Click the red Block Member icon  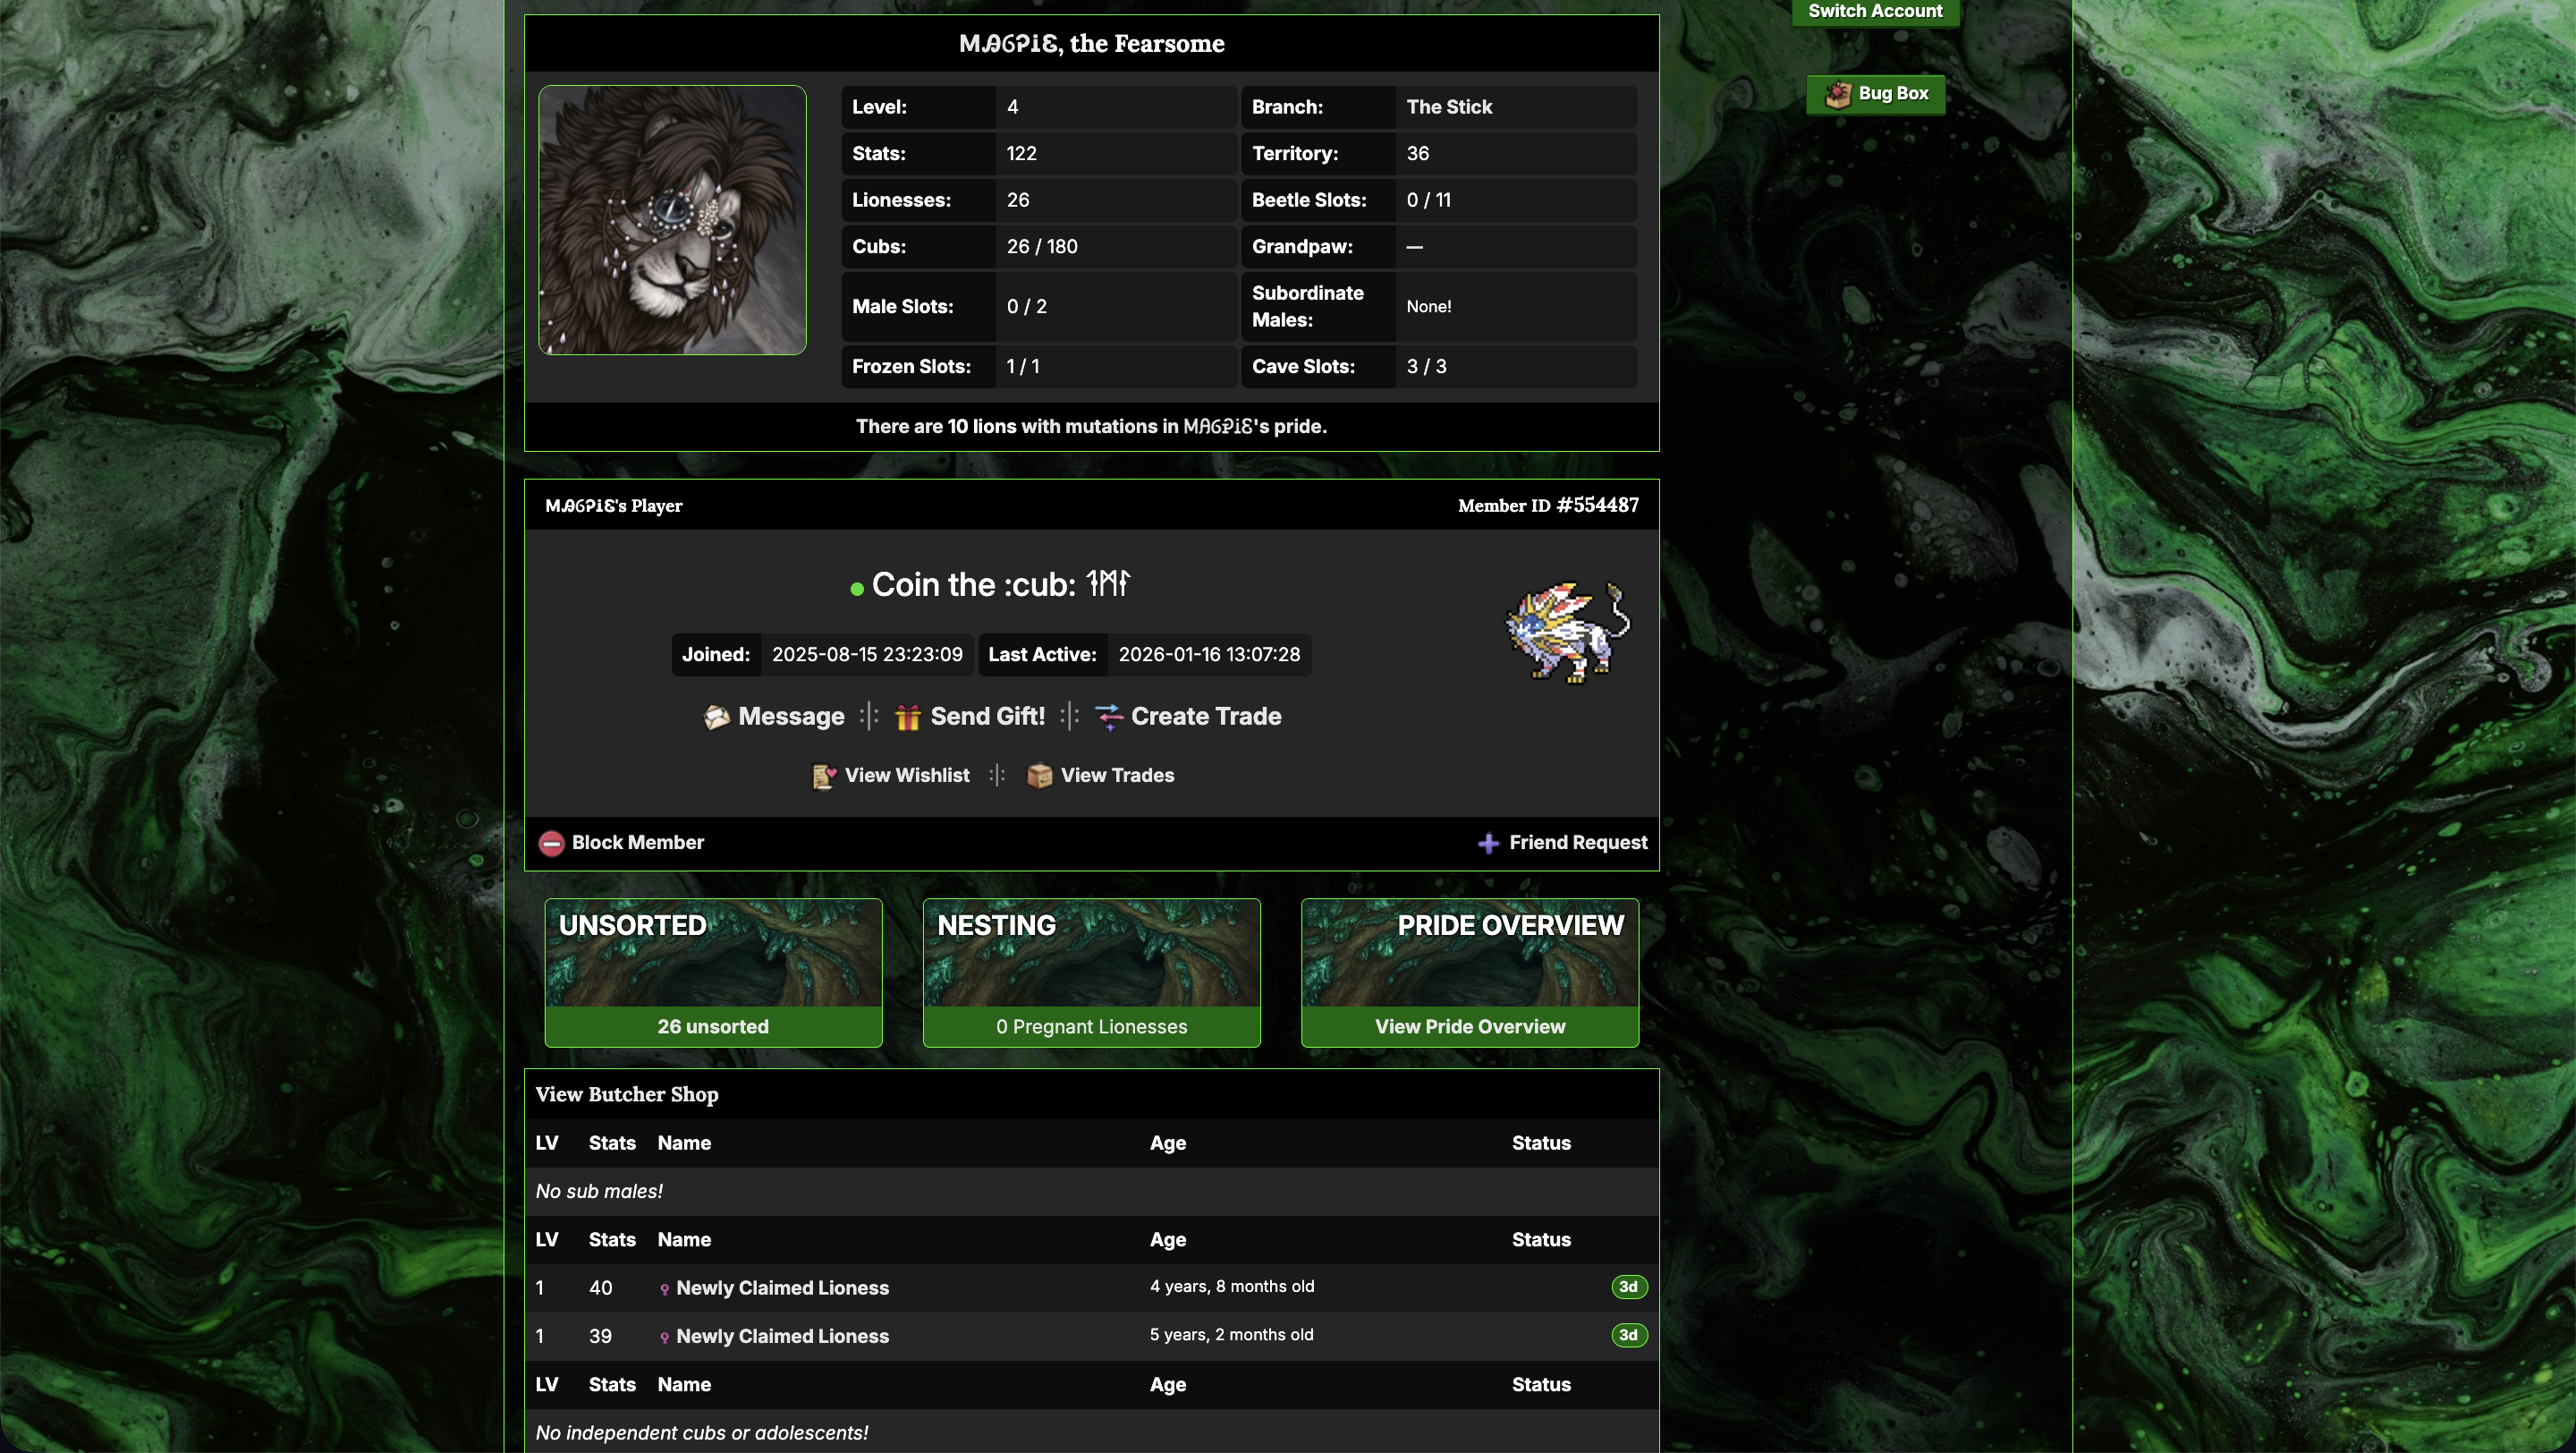pyautogui.click(x=551, y=843)
